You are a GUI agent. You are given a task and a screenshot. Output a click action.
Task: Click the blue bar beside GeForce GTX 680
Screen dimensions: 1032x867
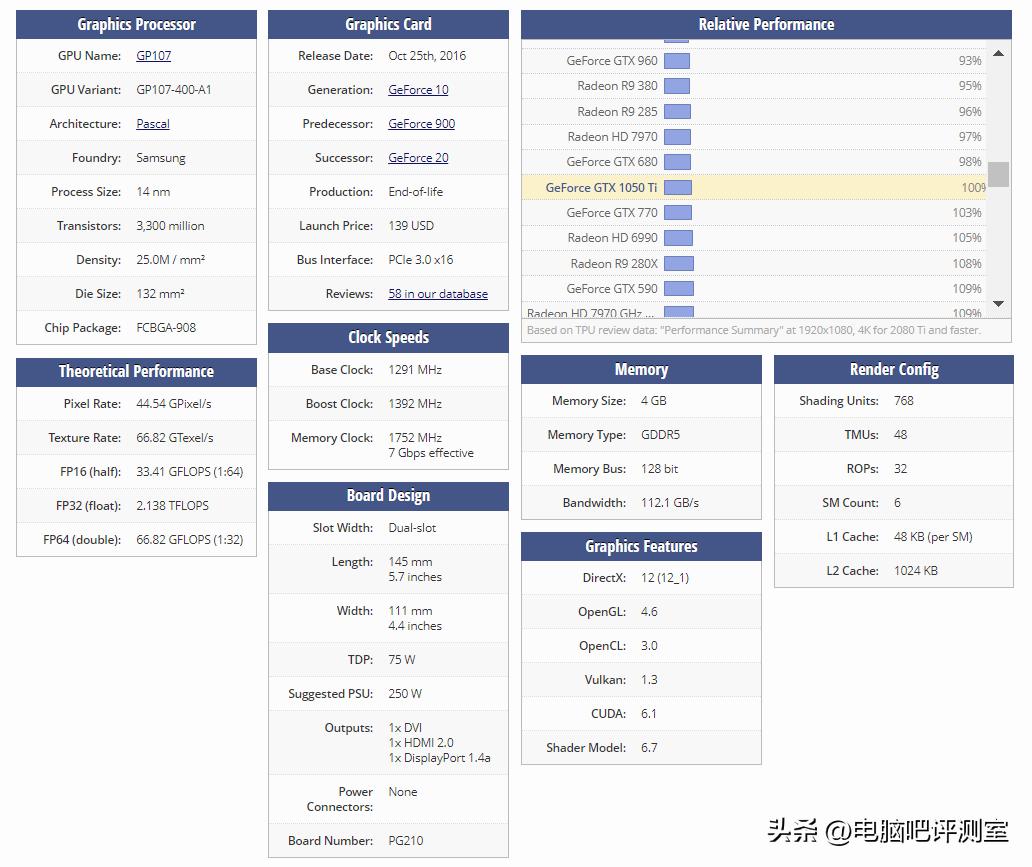point(676,162)
